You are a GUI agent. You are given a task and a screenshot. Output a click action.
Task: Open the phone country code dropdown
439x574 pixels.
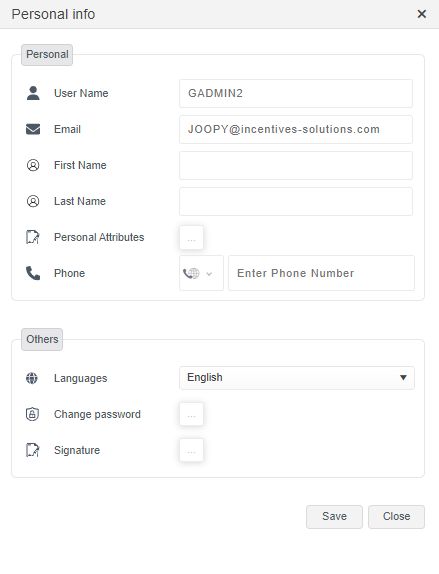pyautogui.click(x=201, y=273)
